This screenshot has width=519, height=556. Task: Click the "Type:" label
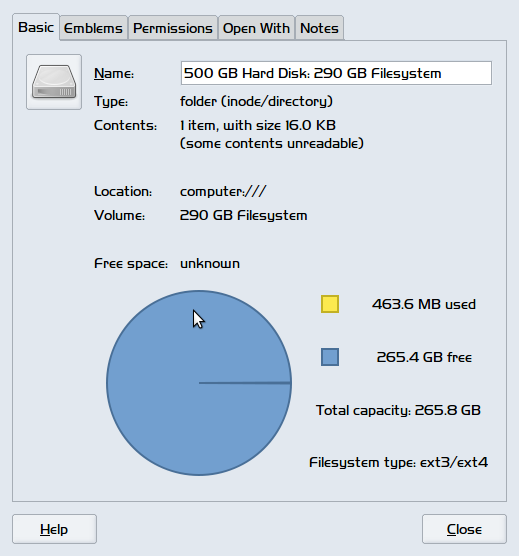coord(111,101)
